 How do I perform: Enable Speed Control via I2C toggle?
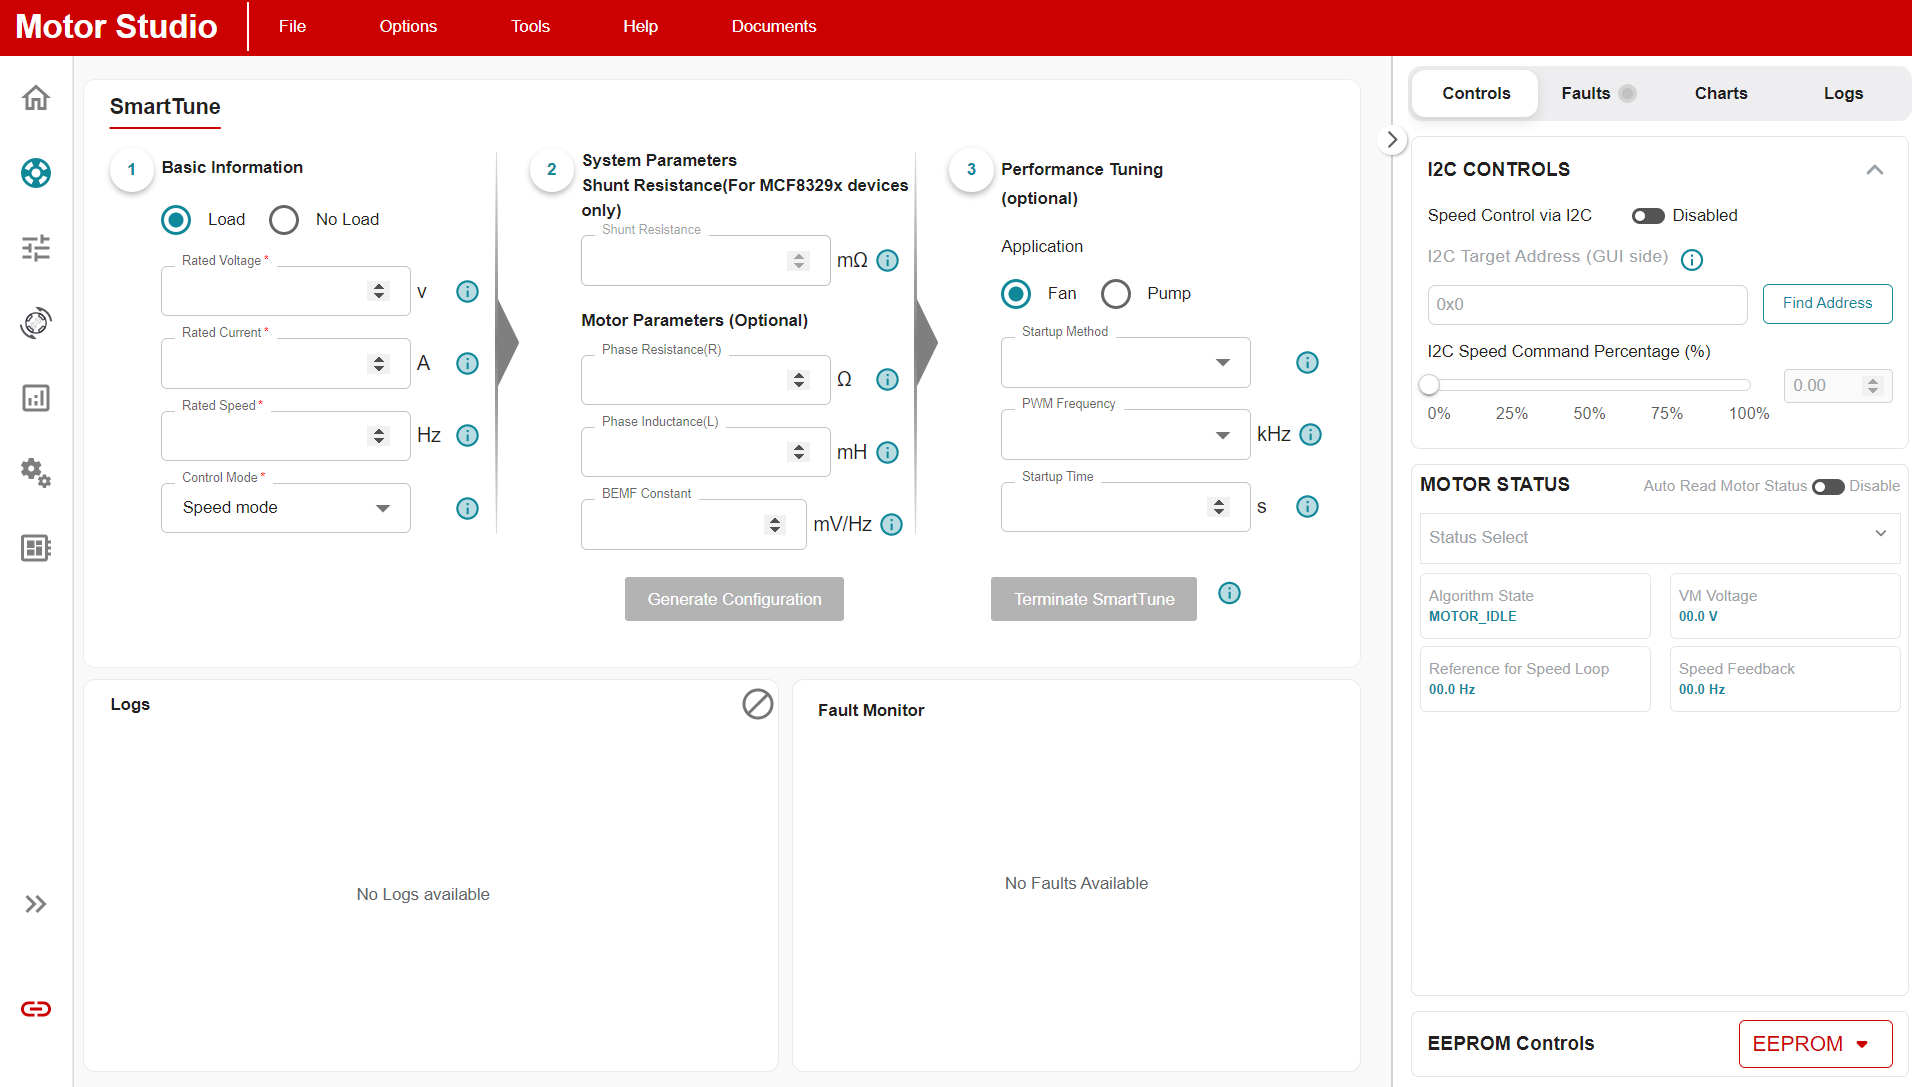pos(1647,216)
